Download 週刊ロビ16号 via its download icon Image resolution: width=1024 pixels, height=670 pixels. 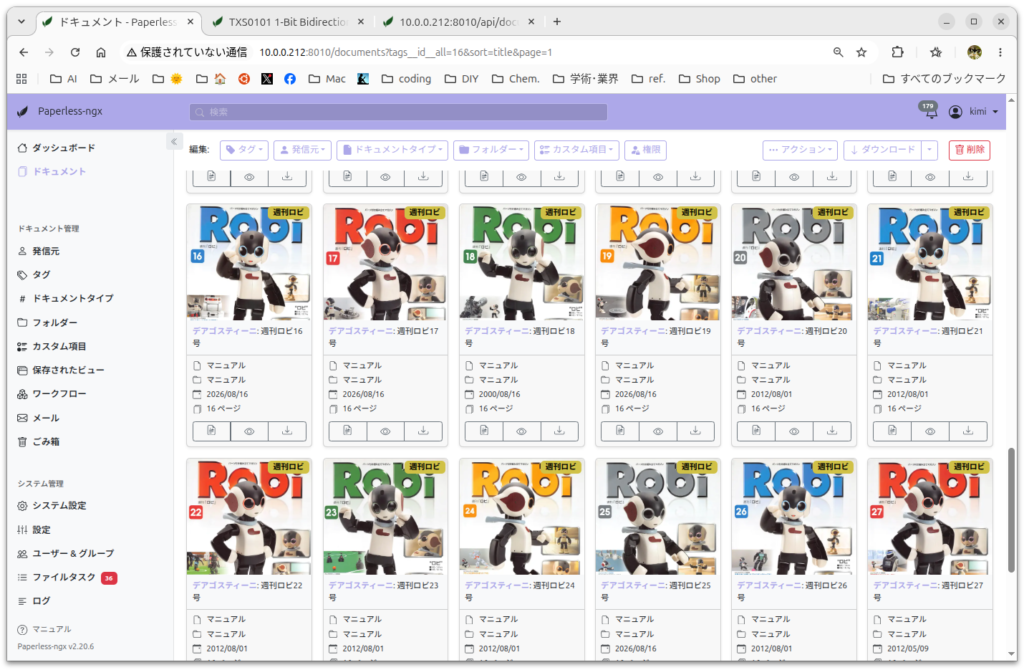coord(287,431)
